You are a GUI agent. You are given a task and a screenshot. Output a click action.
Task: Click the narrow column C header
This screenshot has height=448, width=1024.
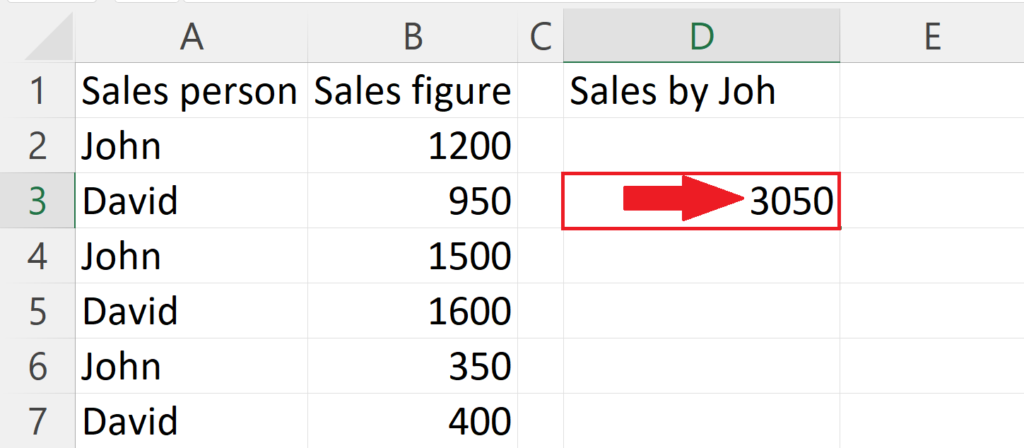click(540, 36)
